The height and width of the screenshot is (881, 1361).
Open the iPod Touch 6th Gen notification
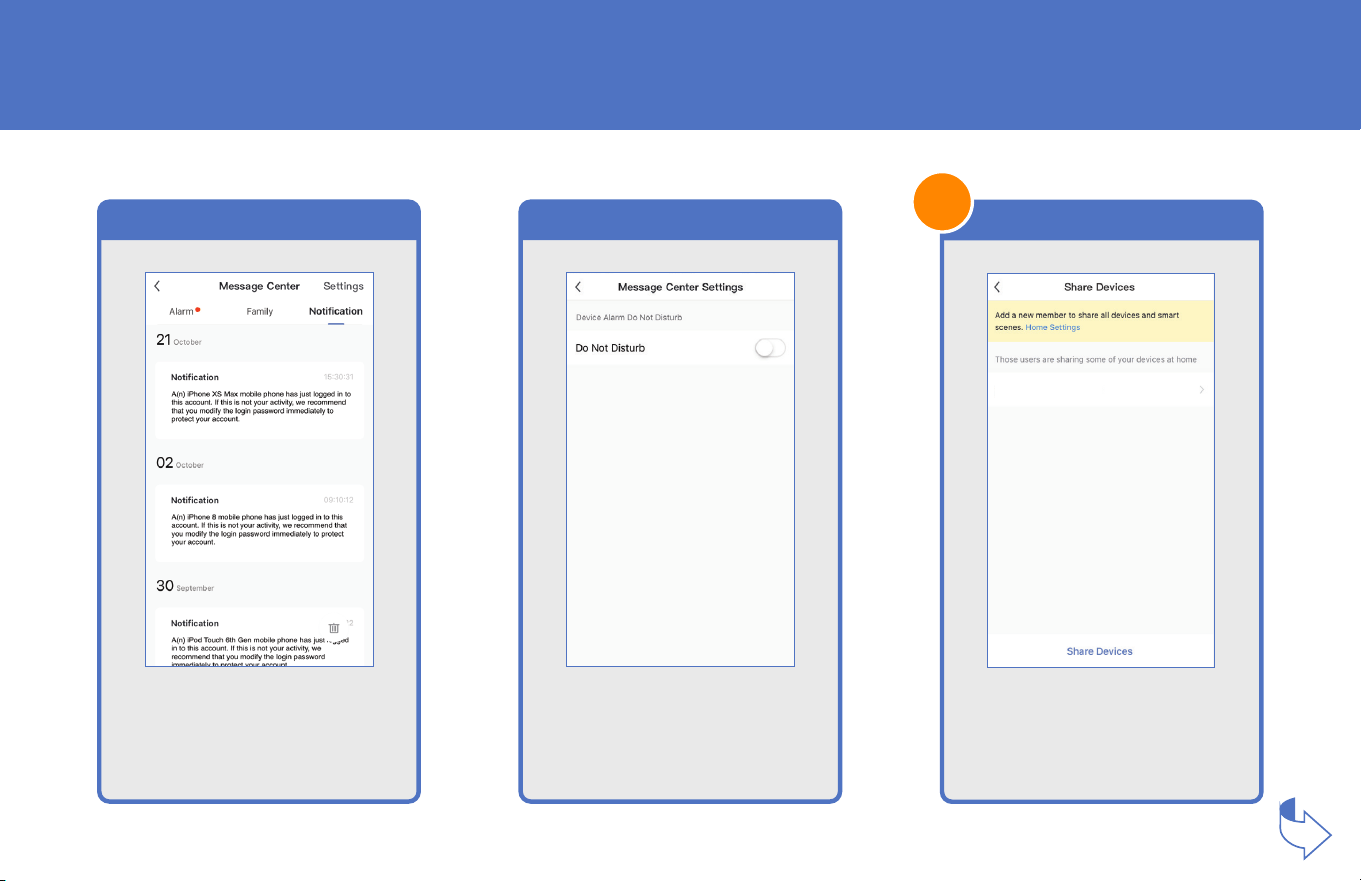(259, 637)
